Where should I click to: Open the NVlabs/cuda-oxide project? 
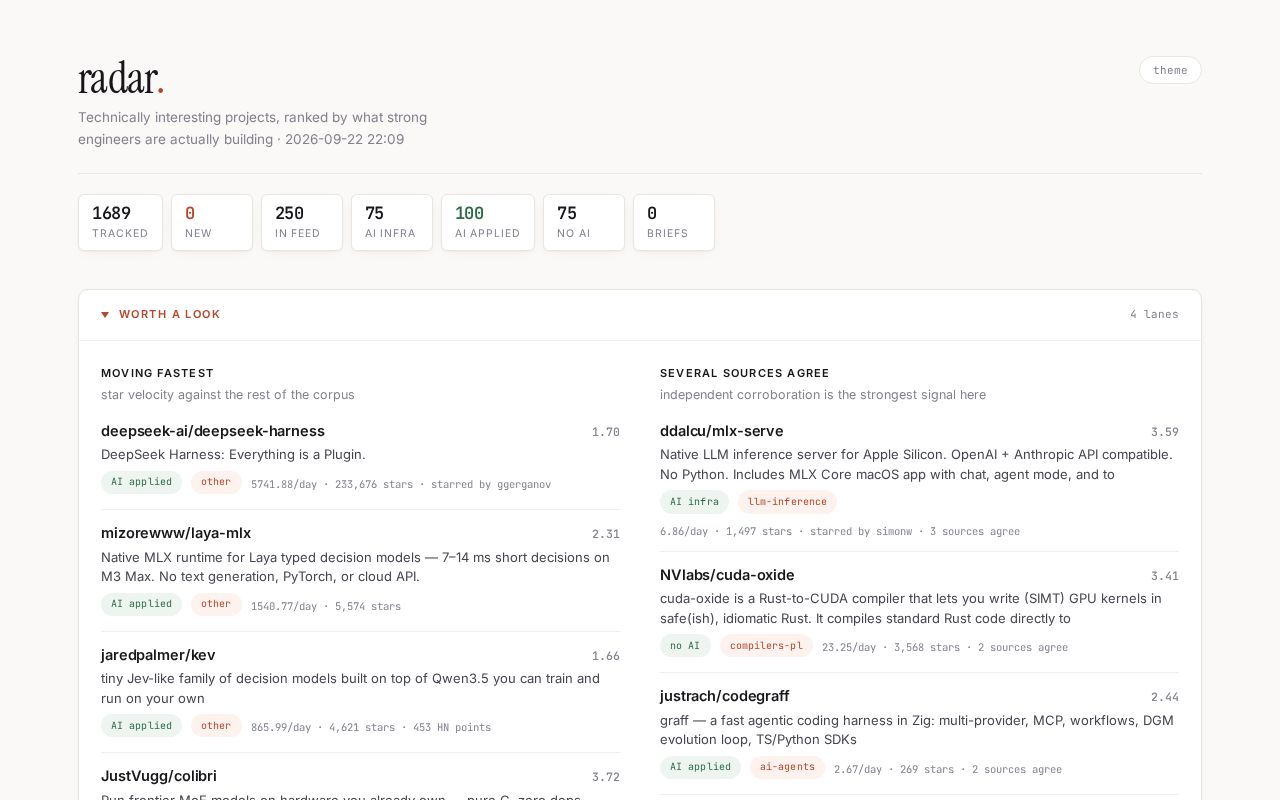point(727,575)
